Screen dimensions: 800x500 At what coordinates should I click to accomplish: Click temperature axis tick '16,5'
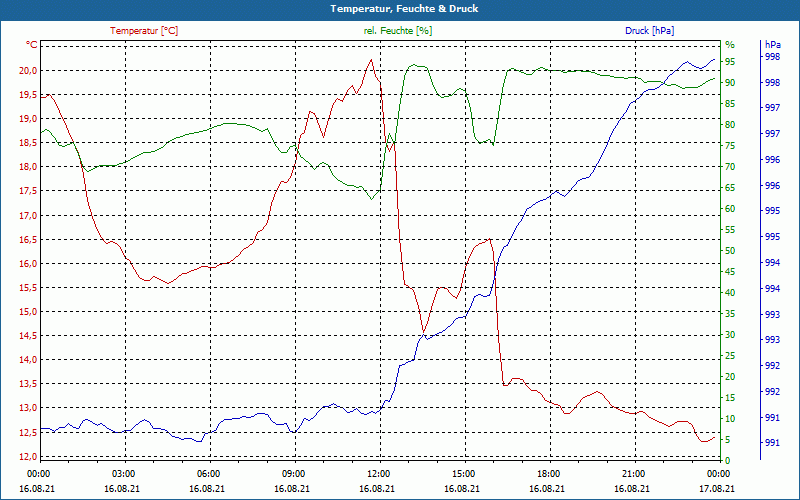[x=28, y=239]
